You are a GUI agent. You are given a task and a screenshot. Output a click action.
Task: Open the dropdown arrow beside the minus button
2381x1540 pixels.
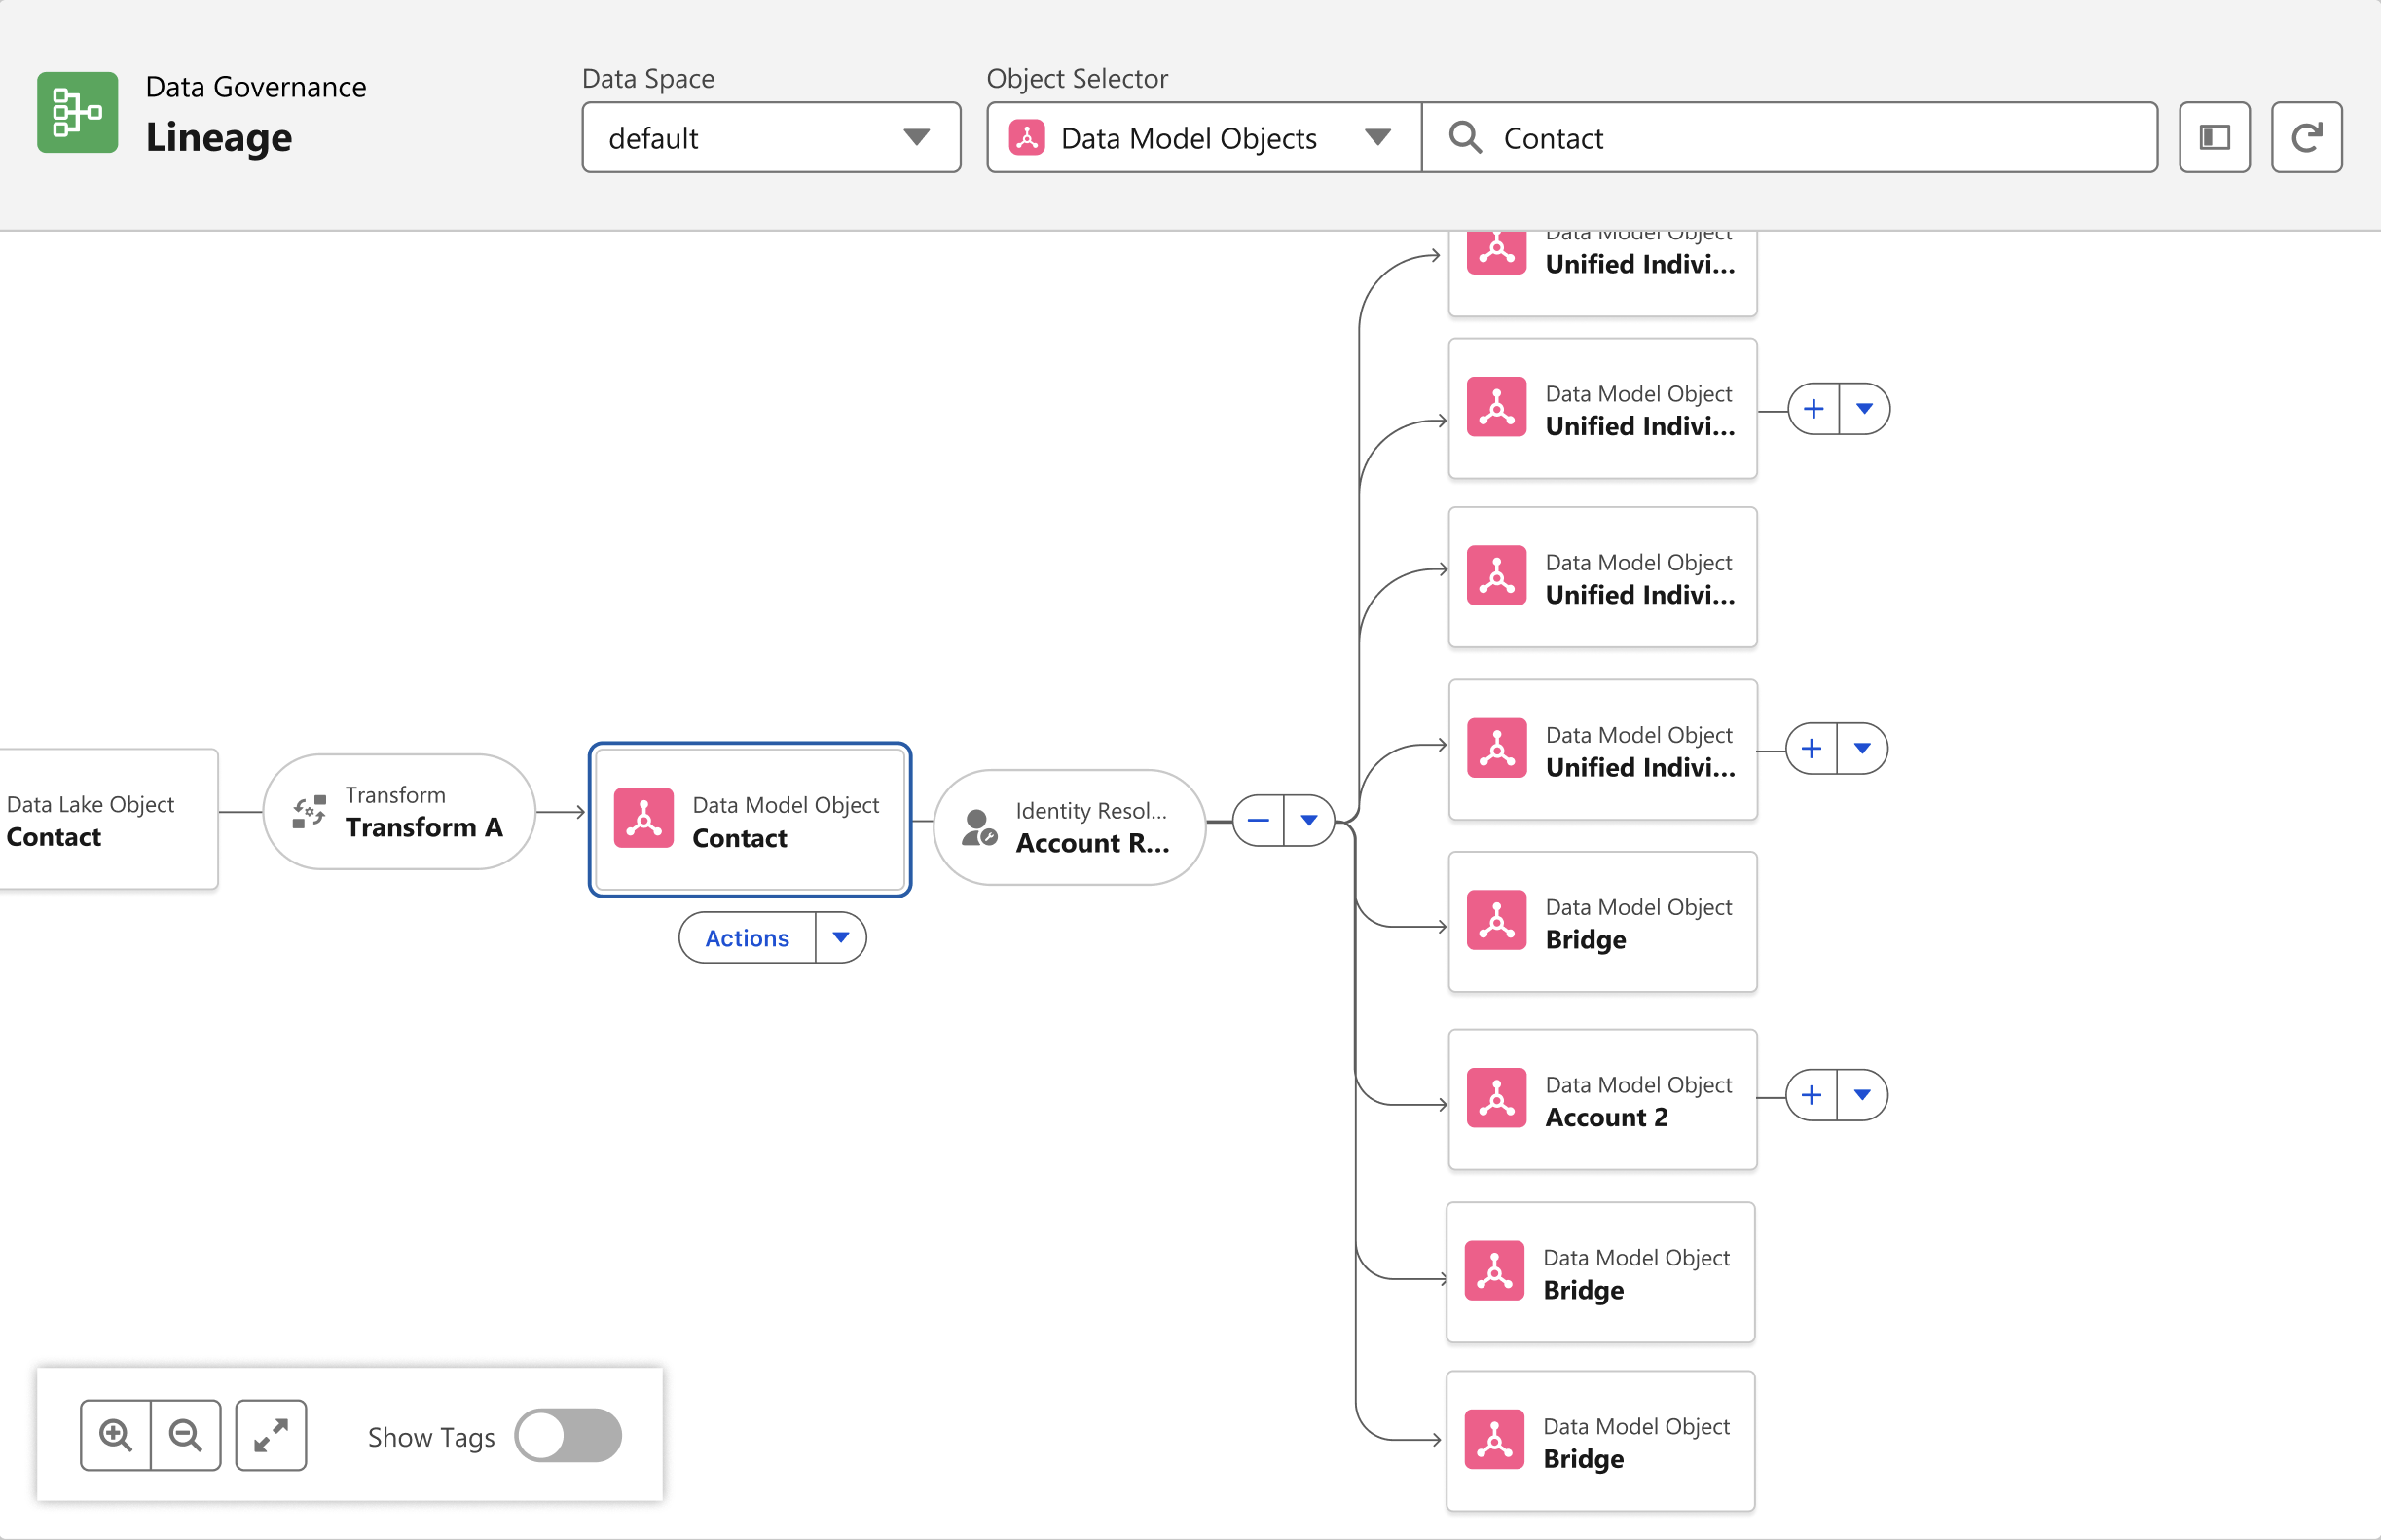pos(1309,821)
